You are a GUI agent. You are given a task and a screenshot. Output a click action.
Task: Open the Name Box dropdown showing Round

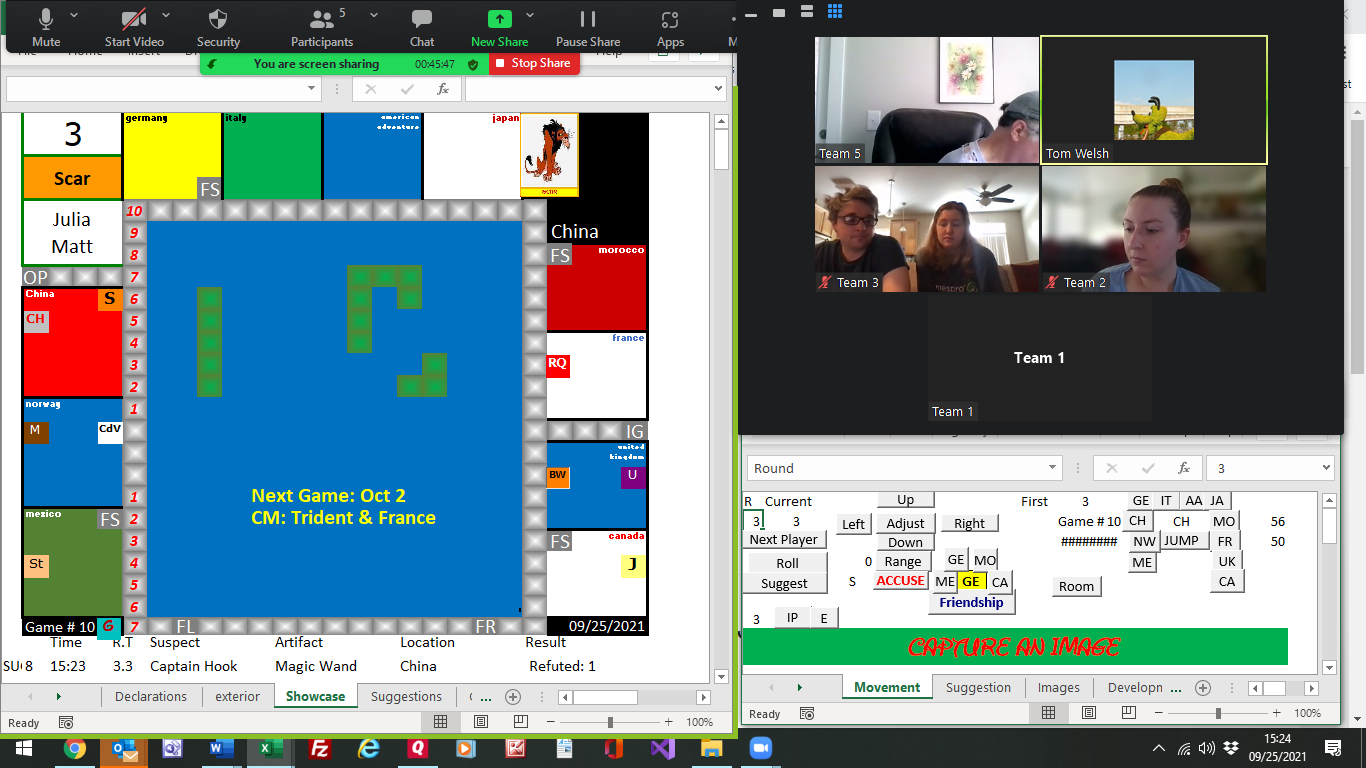point(1051,468)
